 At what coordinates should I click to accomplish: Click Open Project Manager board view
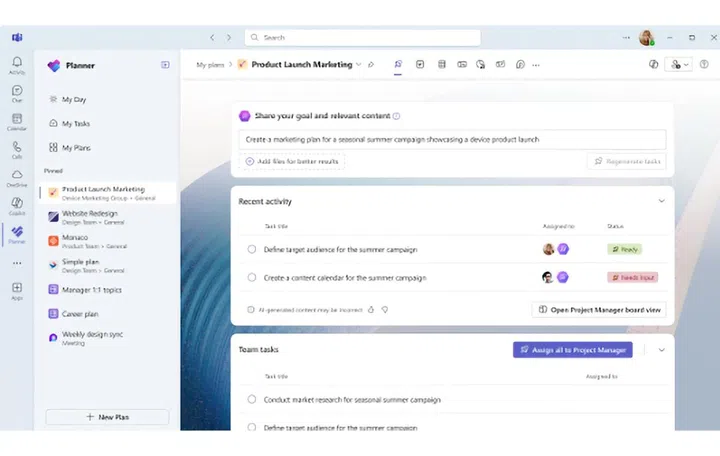tap(599, 310)
